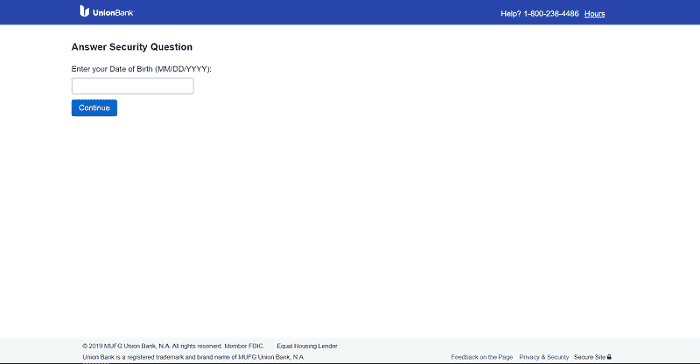Submit with the Continue button
Screen dimensions: 700x364
click(x=94, y=108)
